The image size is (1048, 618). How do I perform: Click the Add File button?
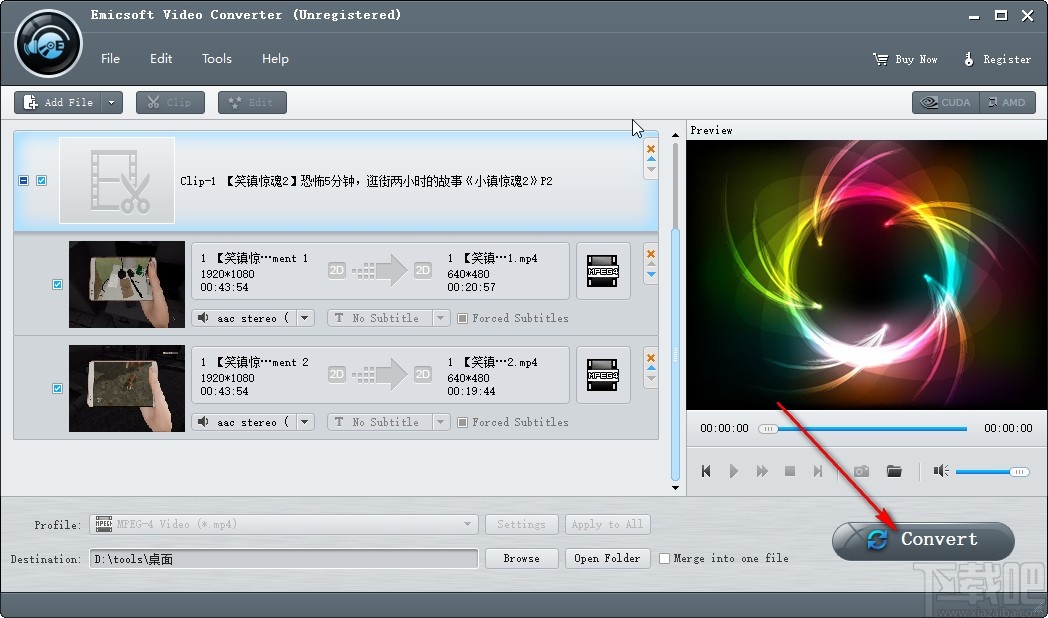(x=58, y=102)
